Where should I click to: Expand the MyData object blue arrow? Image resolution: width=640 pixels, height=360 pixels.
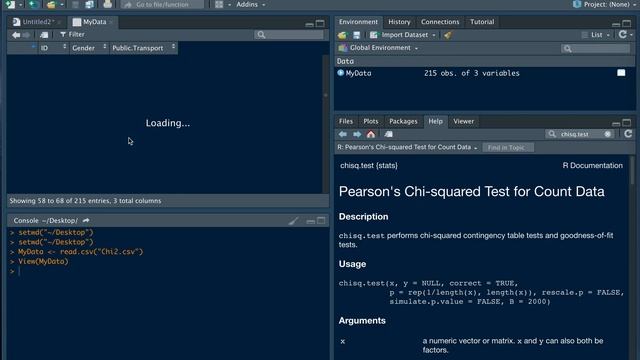340,73
